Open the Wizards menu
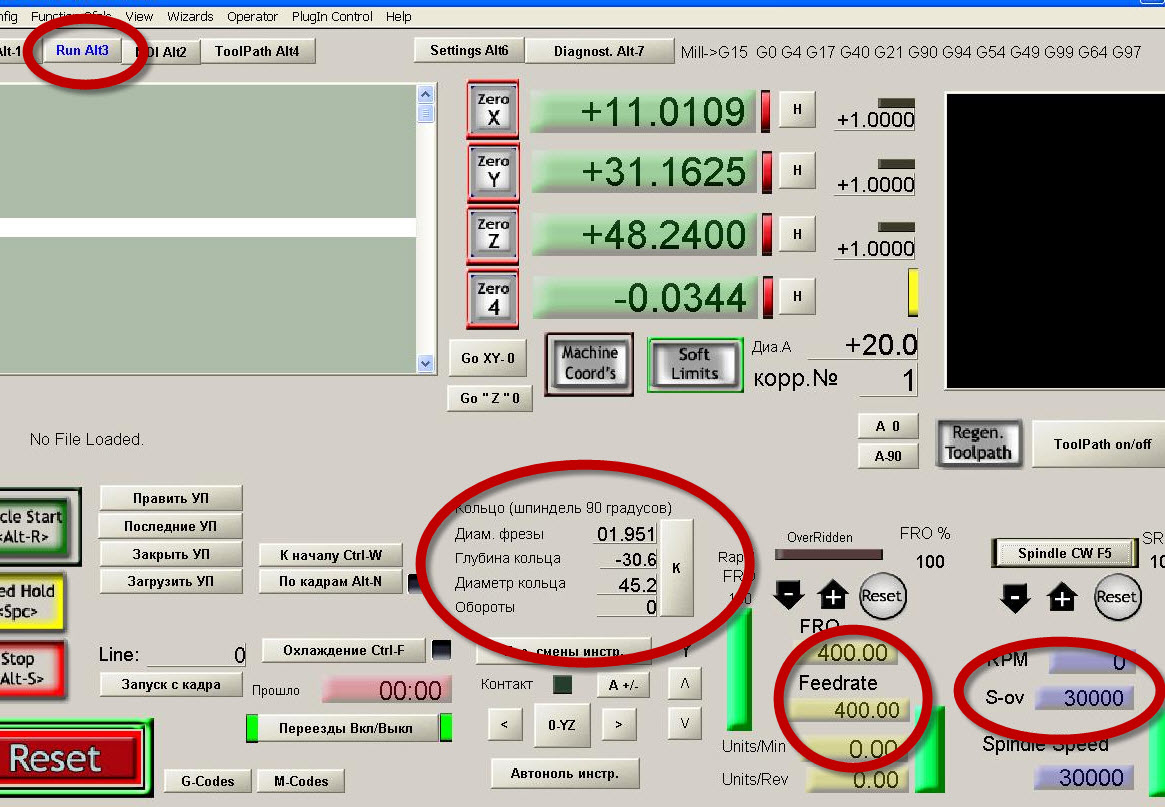The image size is (1165, 807). pyautogui.click(x=190, y=16)
